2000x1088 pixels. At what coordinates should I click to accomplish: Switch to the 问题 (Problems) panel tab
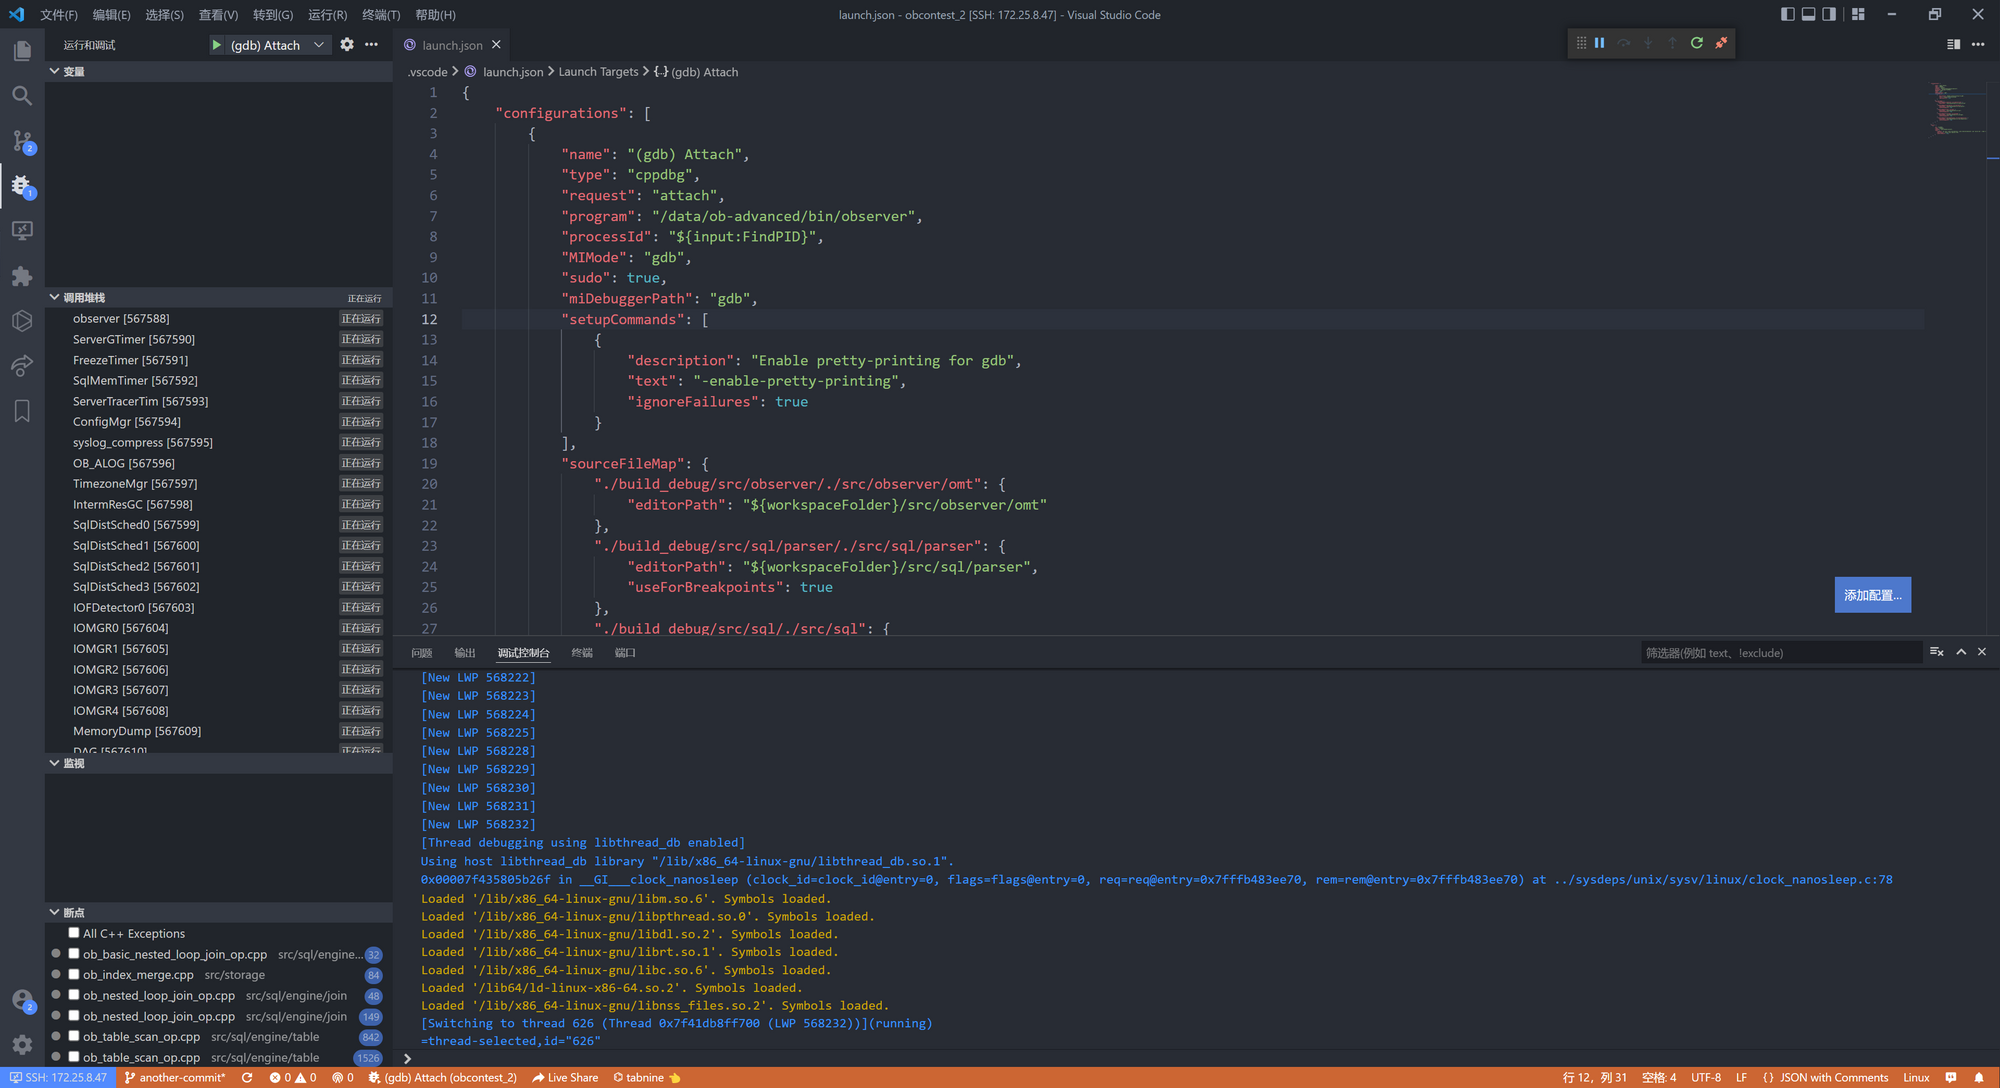coord(422,653)
